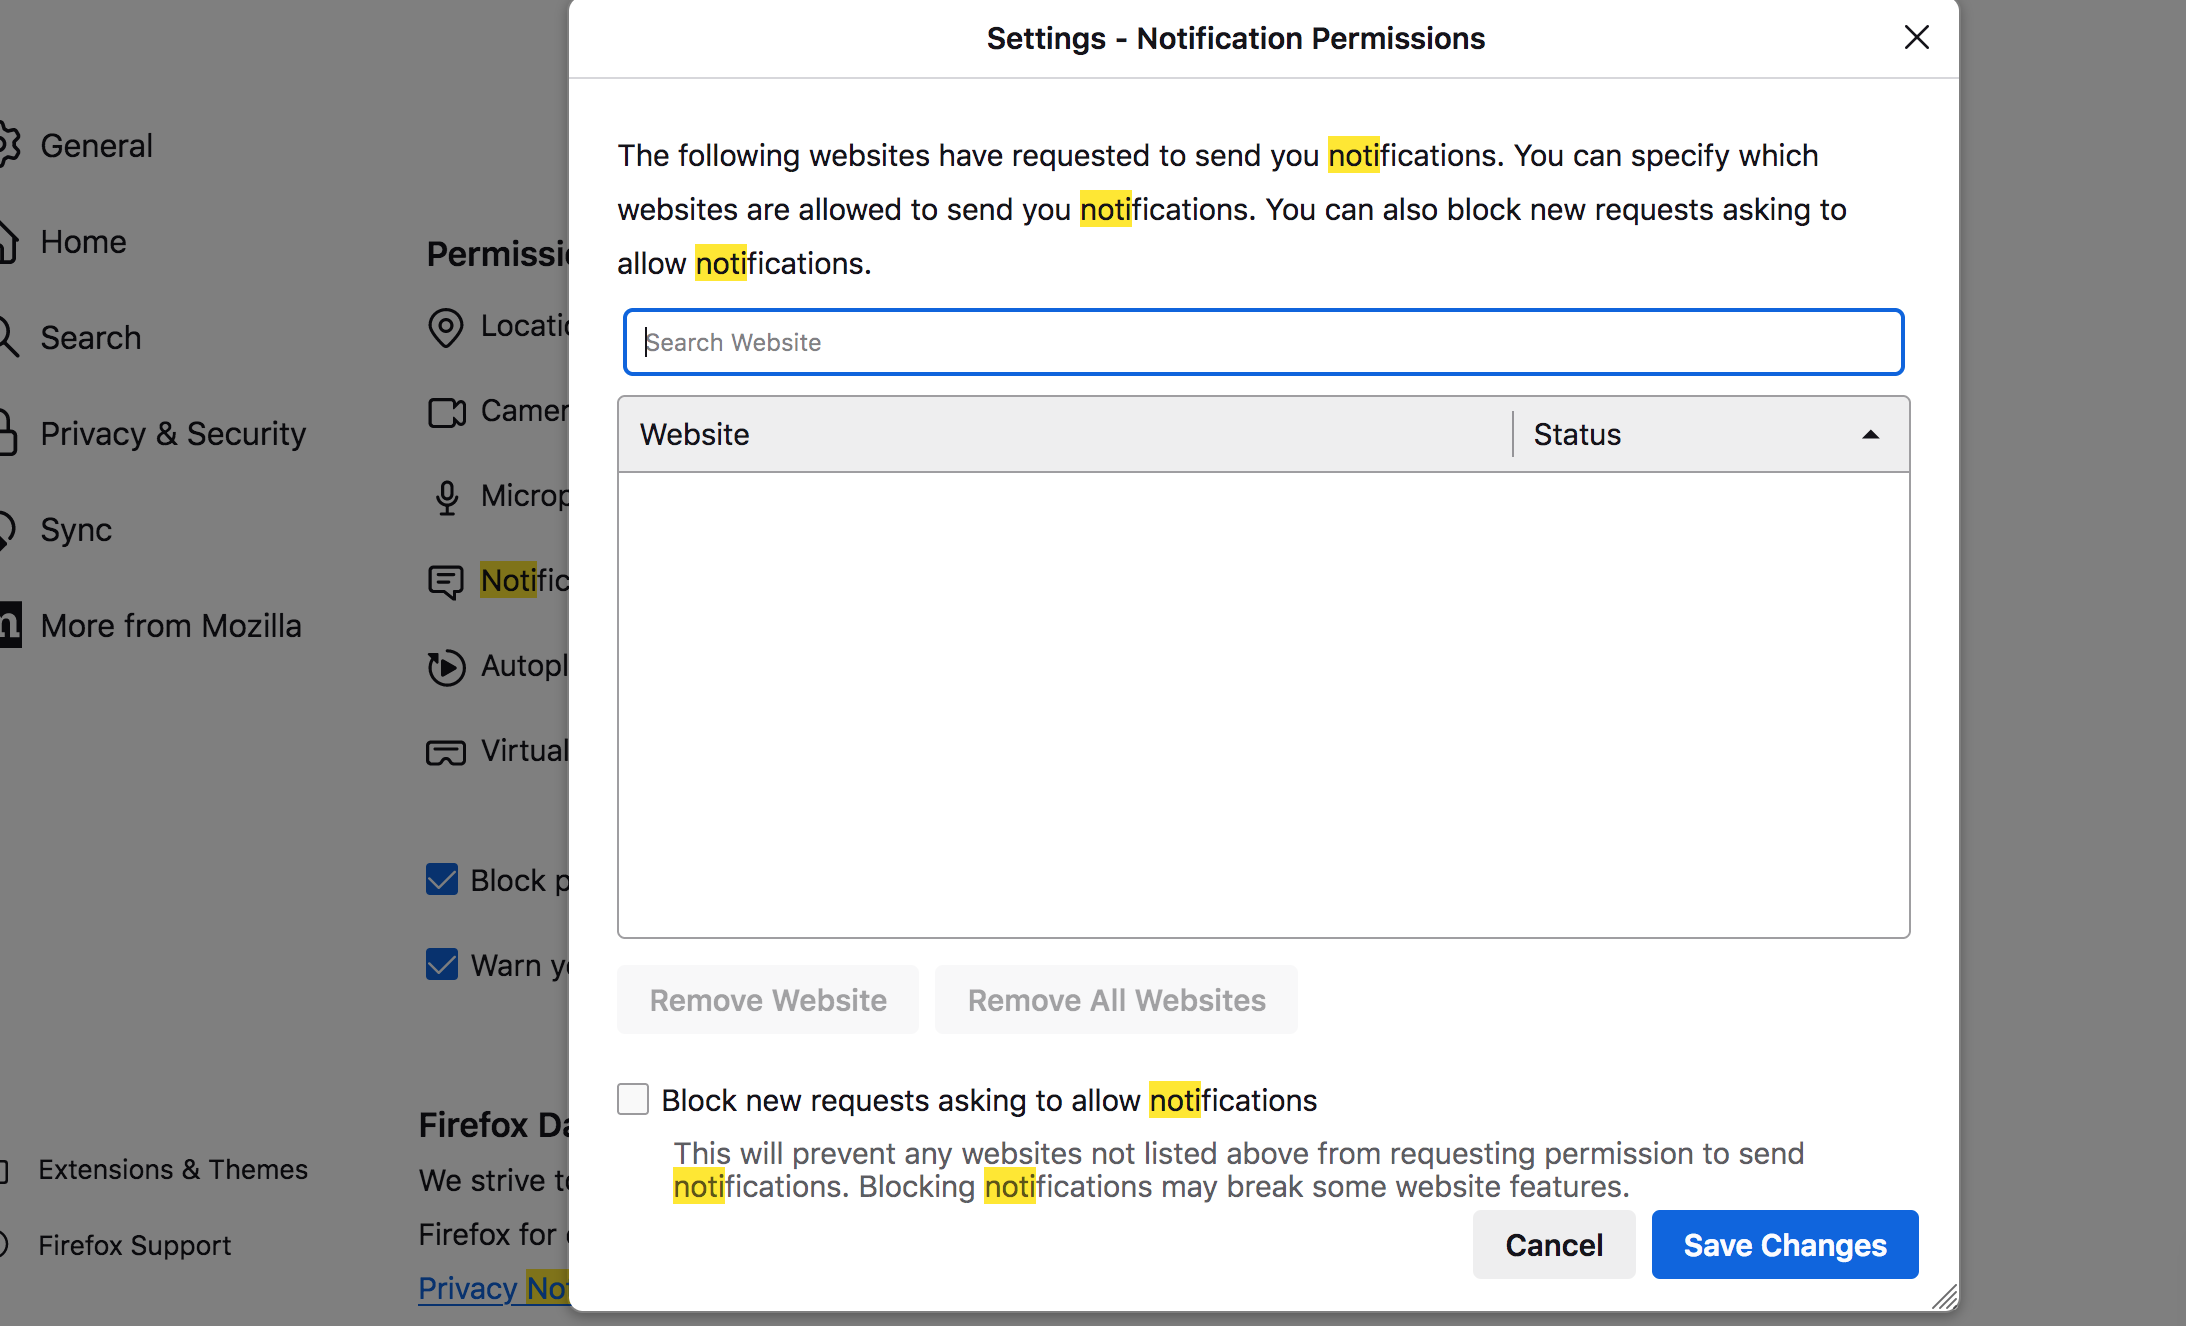Open More from Mozilla category
This screenshot has width=2186, height=1326.
170,626
